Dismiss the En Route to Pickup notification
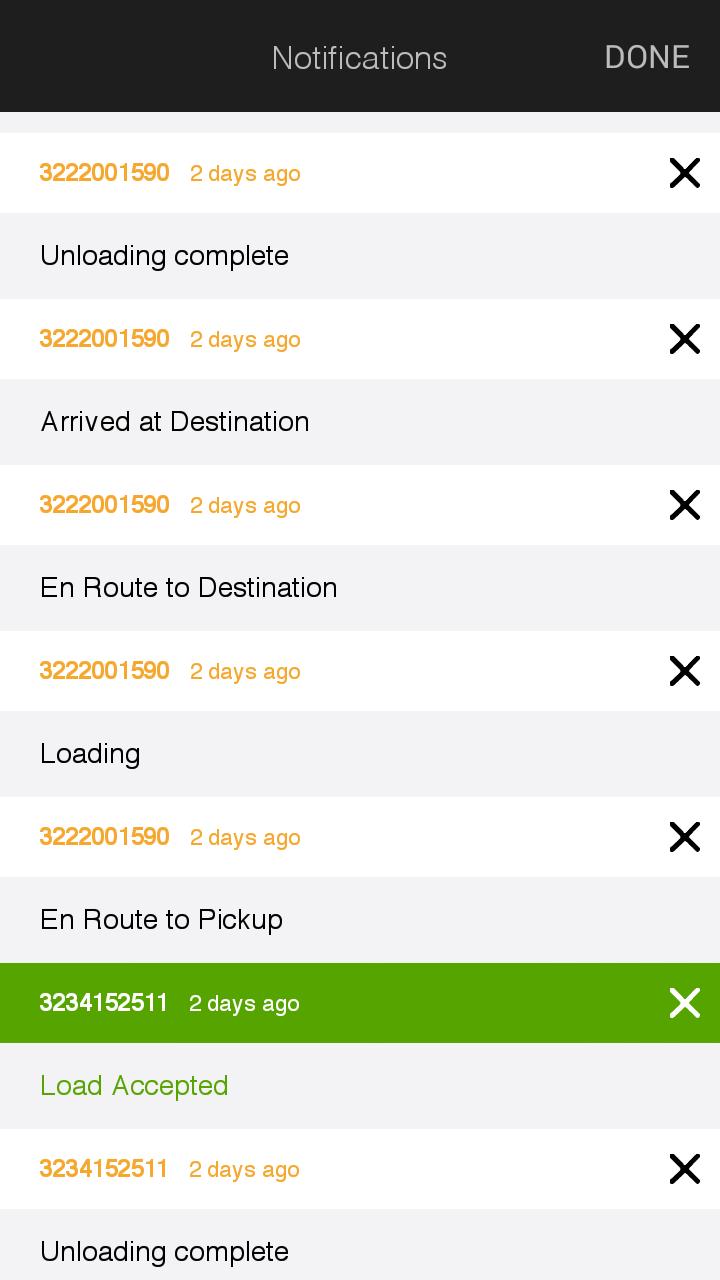The height and width of the screenshot is (1280, 720). 684,837
